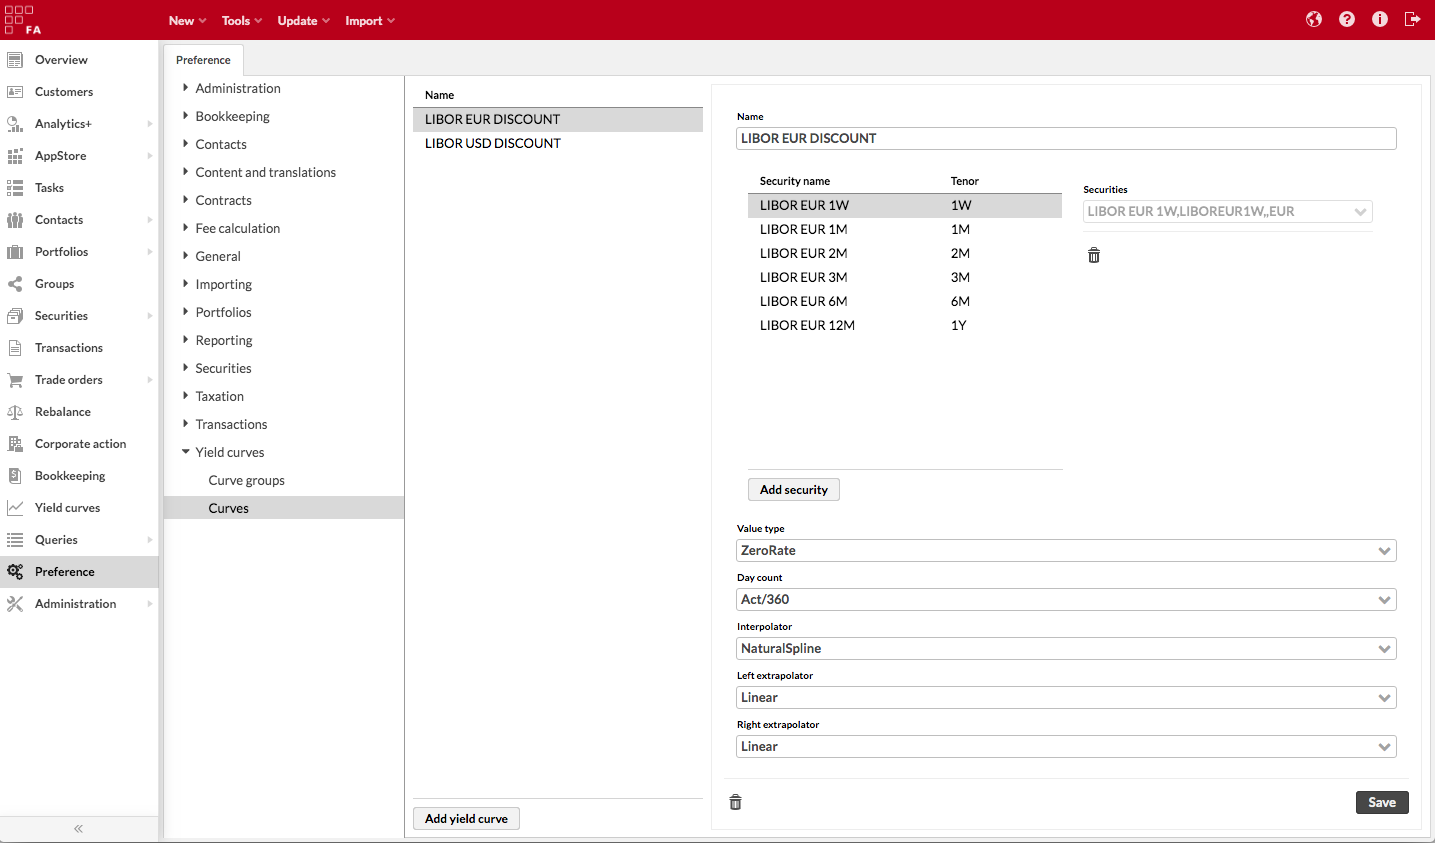
Task: Click the AppStore grid icon
Action: click(15, 156)
